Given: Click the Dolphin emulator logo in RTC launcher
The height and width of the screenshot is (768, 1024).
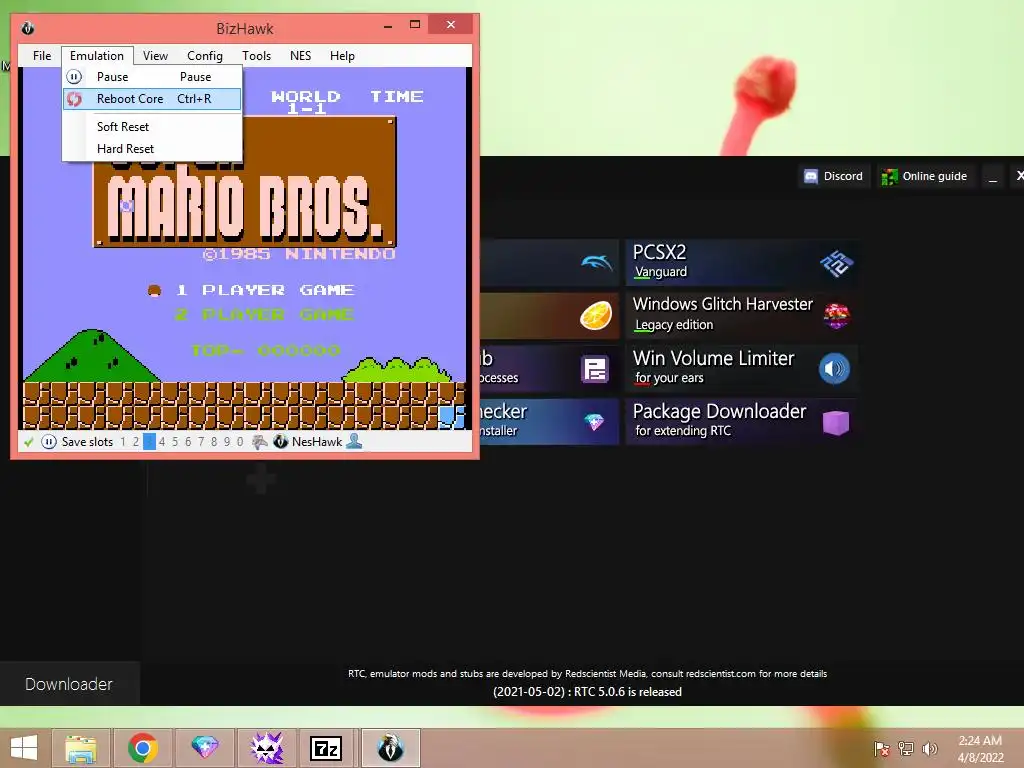Looking at the screenshot, I should pyautogui.click(x=597, y=263).
